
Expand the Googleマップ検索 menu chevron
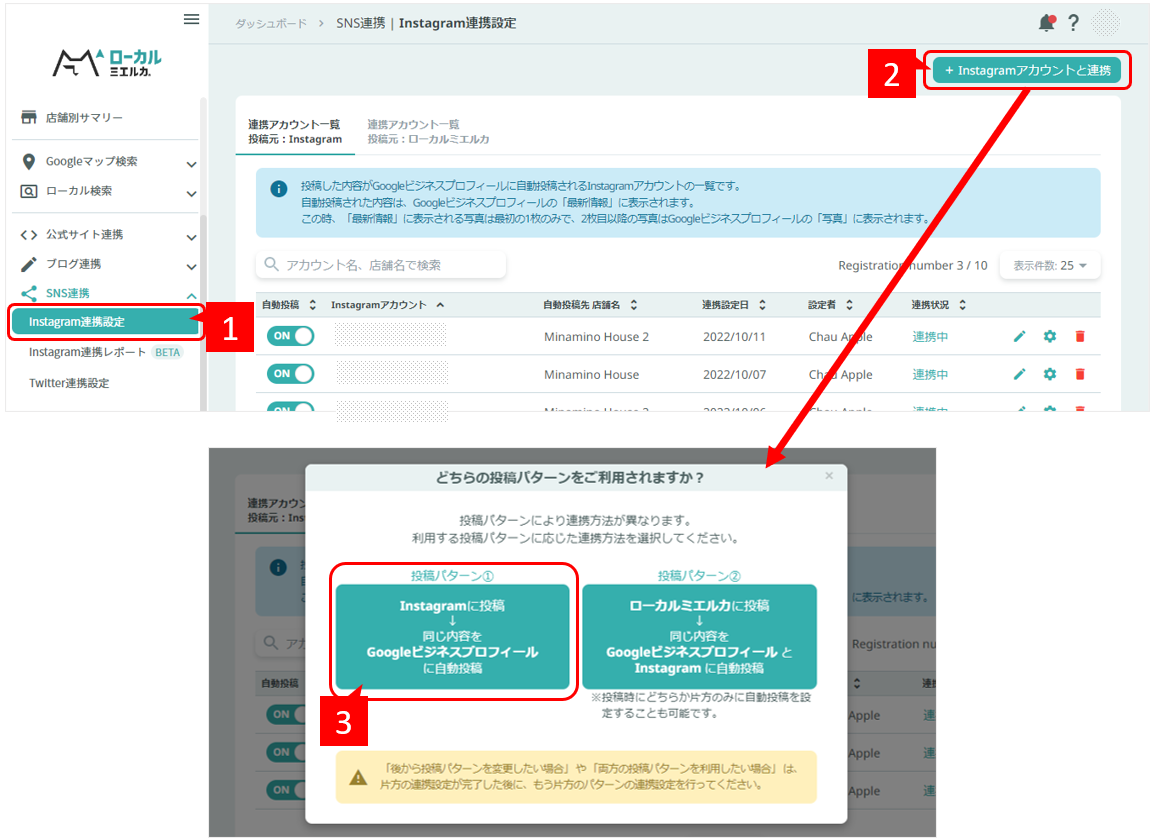click(192, 164)
